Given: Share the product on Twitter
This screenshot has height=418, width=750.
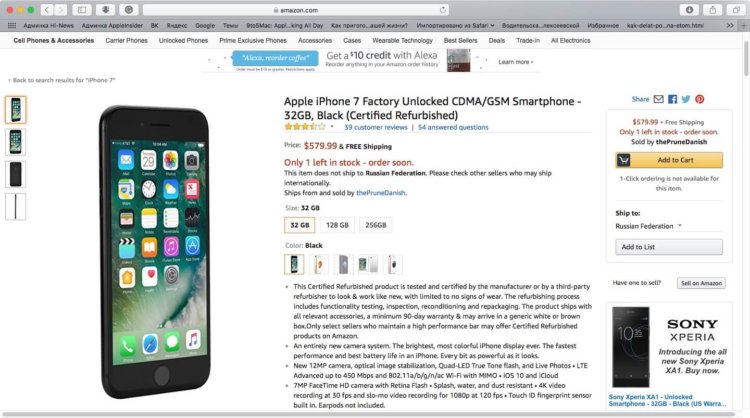Looking at the screenshot, I should (x=686, y=99).
